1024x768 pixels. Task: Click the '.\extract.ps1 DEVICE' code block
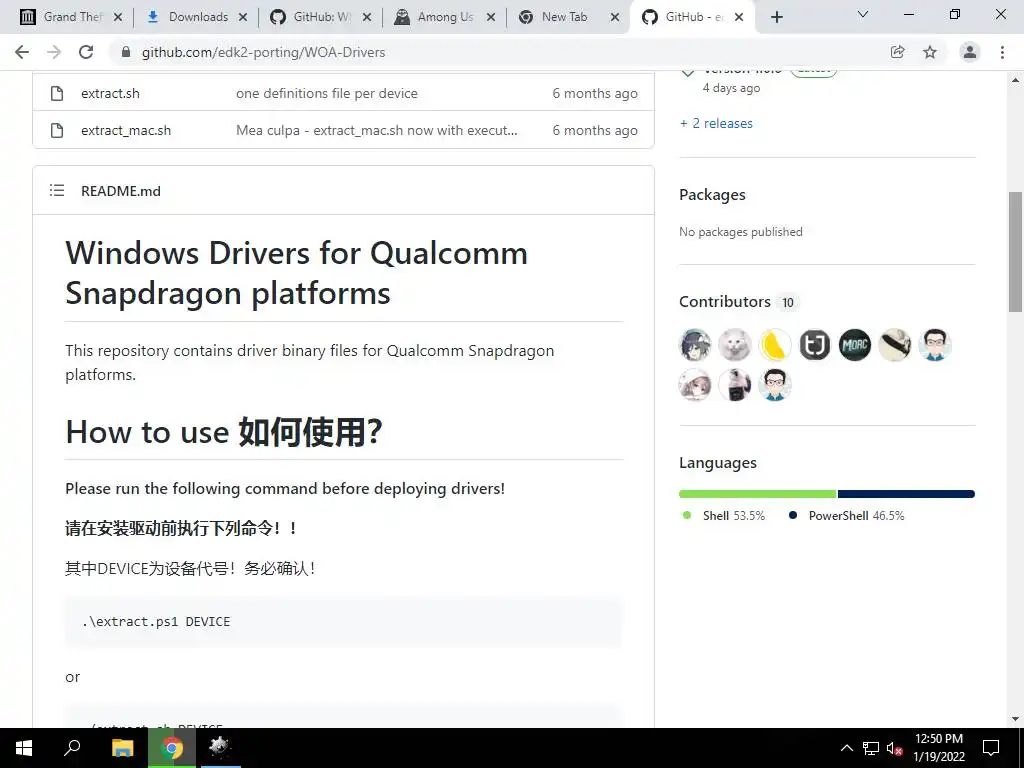(x=344, y=622)
